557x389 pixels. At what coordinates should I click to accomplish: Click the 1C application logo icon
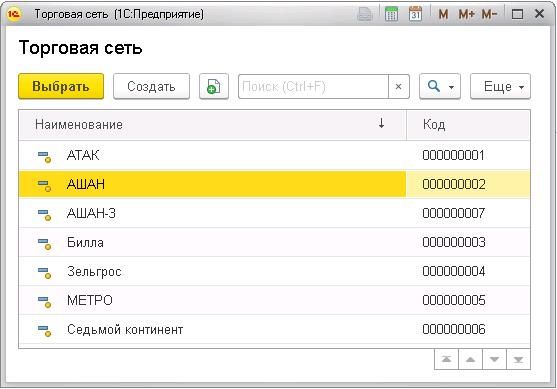pos(15,14)
